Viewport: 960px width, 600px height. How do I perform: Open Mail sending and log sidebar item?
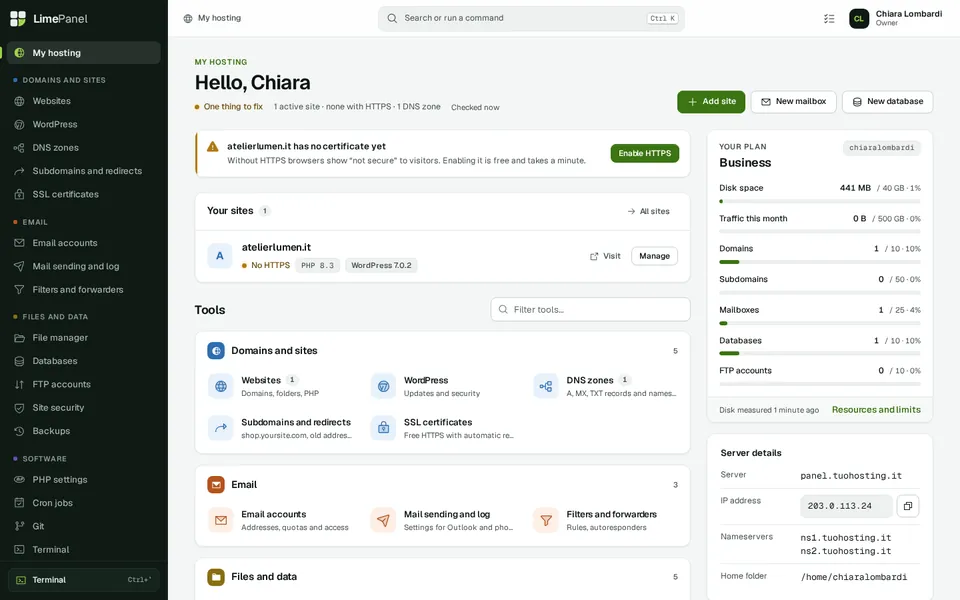tap(84, 266)
